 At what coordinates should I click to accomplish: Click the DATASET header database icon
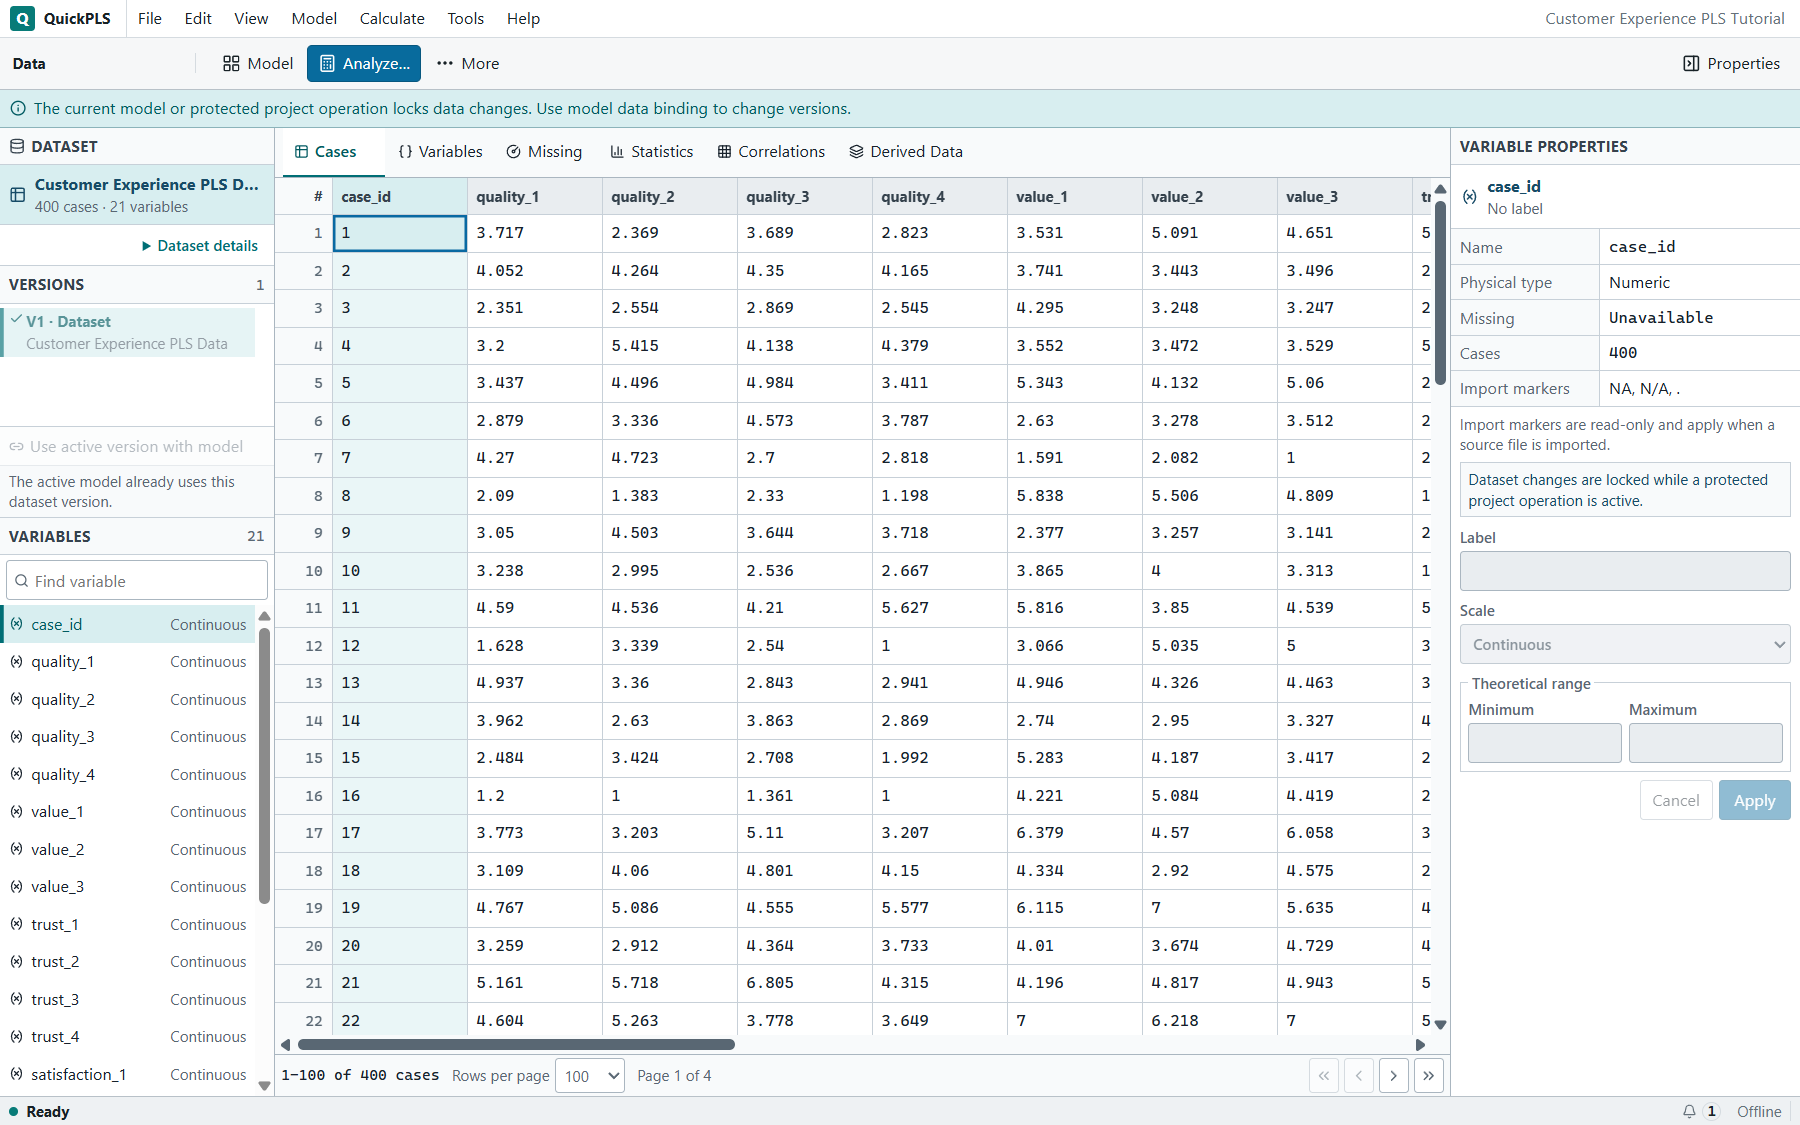(17, 146)
